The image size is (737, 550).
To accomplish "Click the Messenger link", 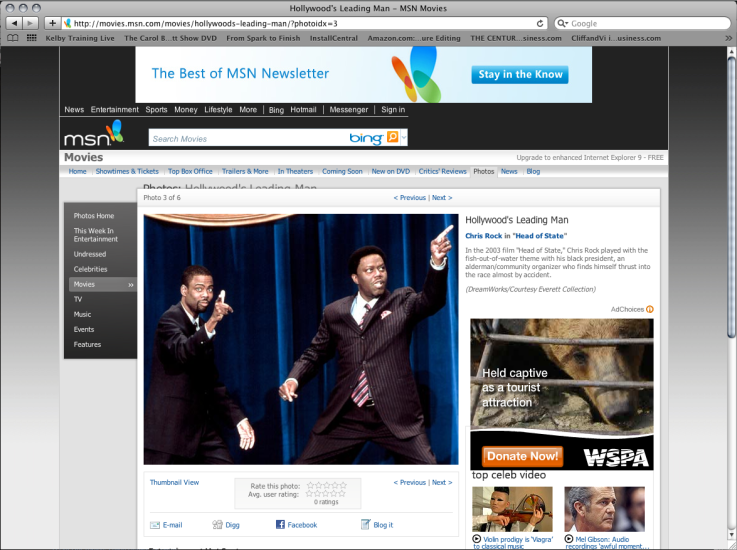I will pyautogui.click(x=349, y=110).
